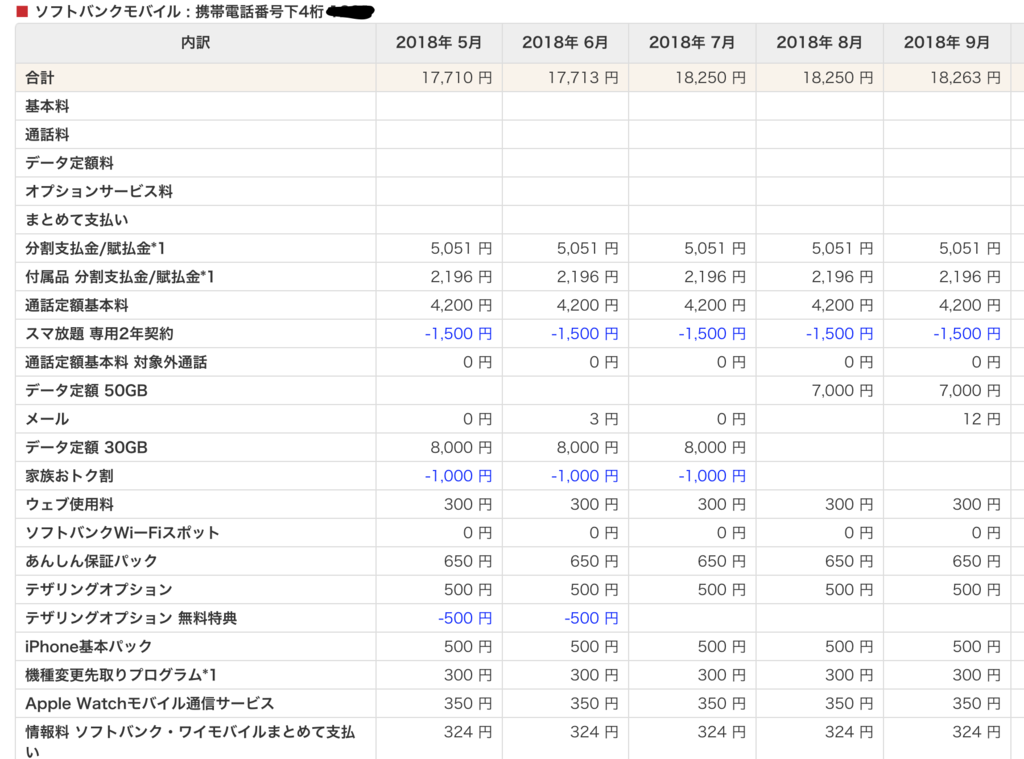Select the 2018年 9月 column header
Image resolution: width=1024 pixels, height=759 pixels.
click(x=946, y=42)
